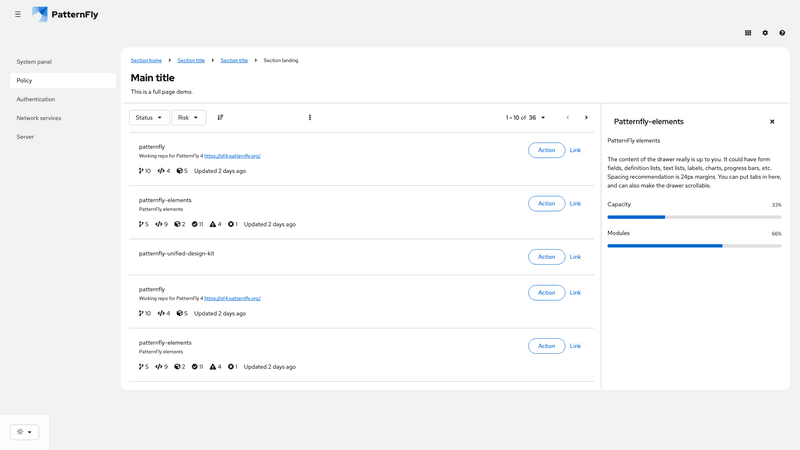Click branch icon in first patternfly-elements row

(x=141, y=224)
